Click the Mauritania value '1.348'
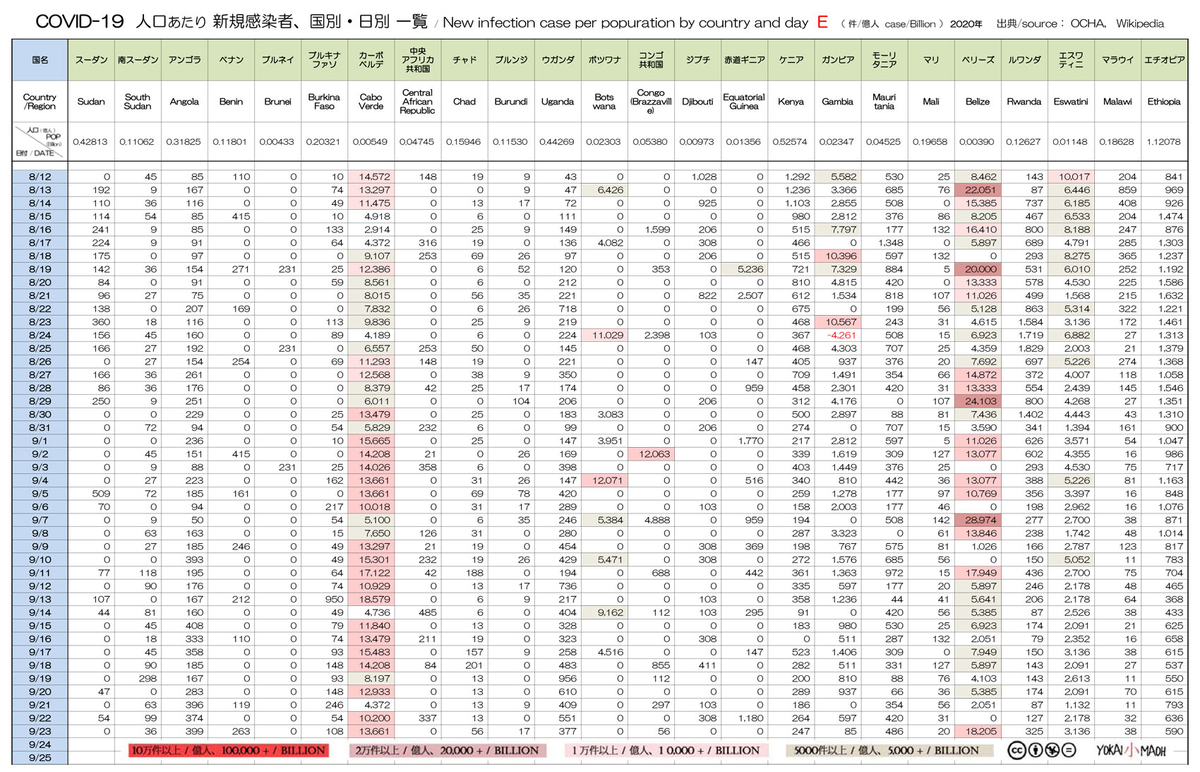This screenshot has height=772, width=1200. tap(890, 243)
